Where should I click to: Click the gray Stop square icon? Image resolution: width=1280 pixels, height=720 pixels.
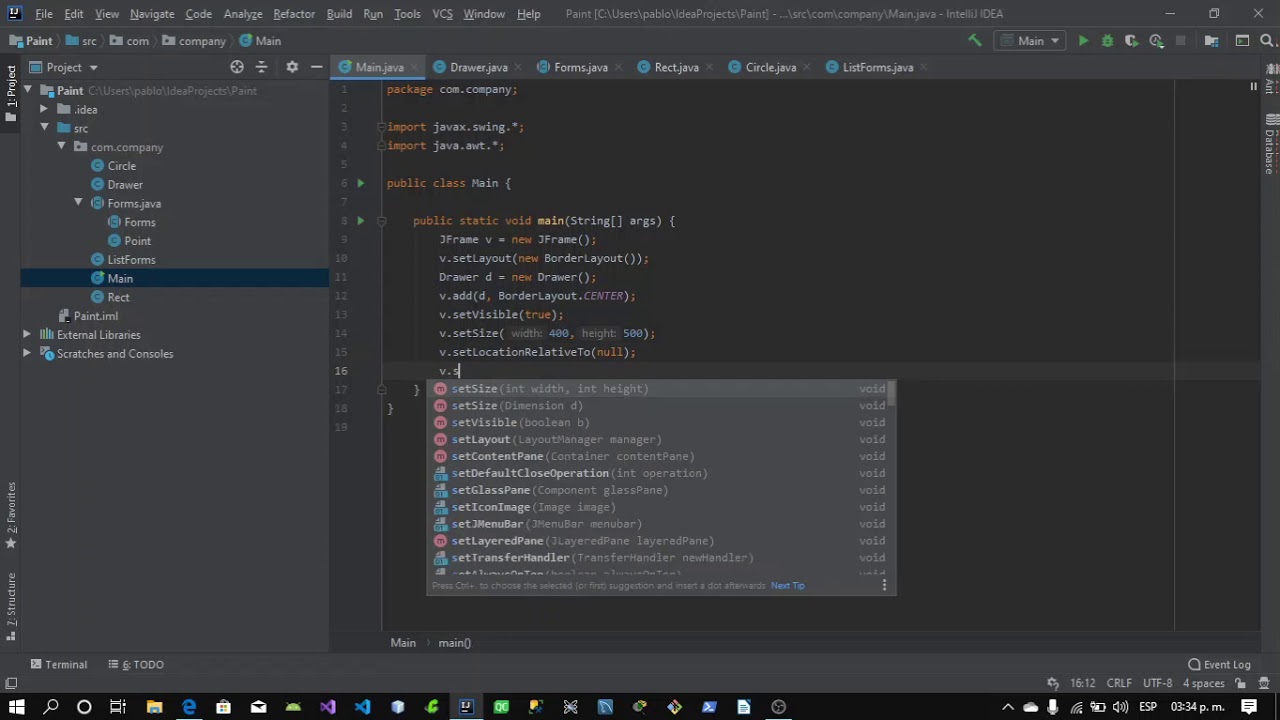click(1180, 41)
